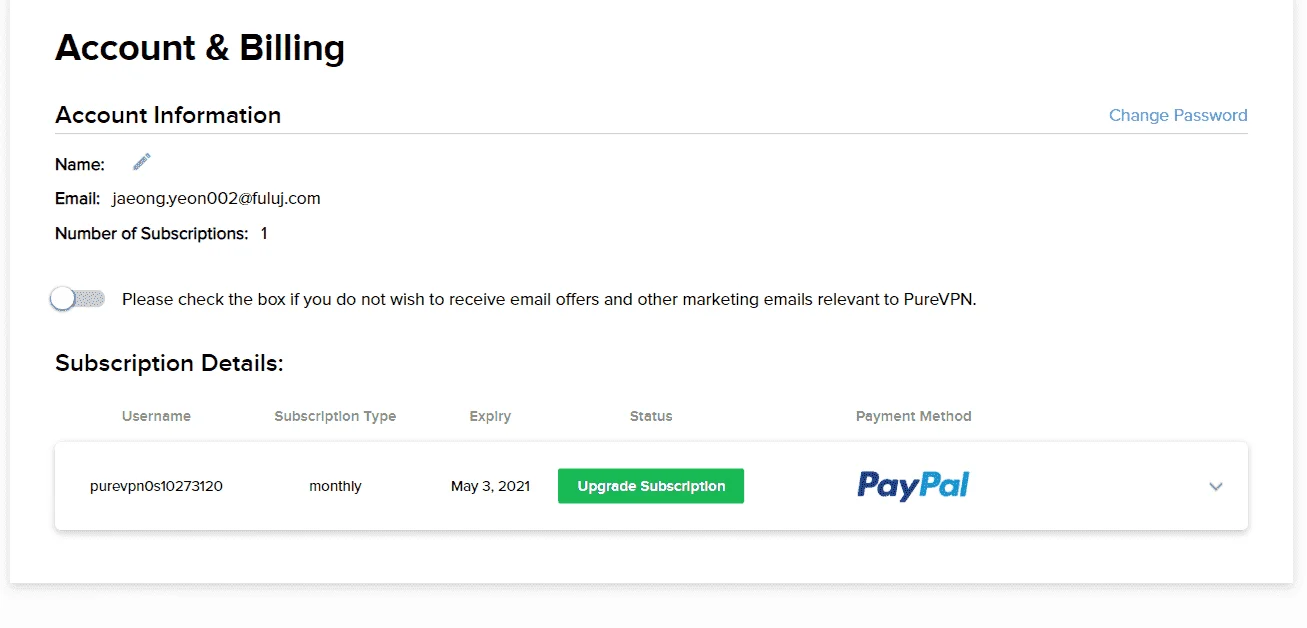The image size is (1307, 628).
Task: Click the Subscription Details heading
Action: click(169, 363)
